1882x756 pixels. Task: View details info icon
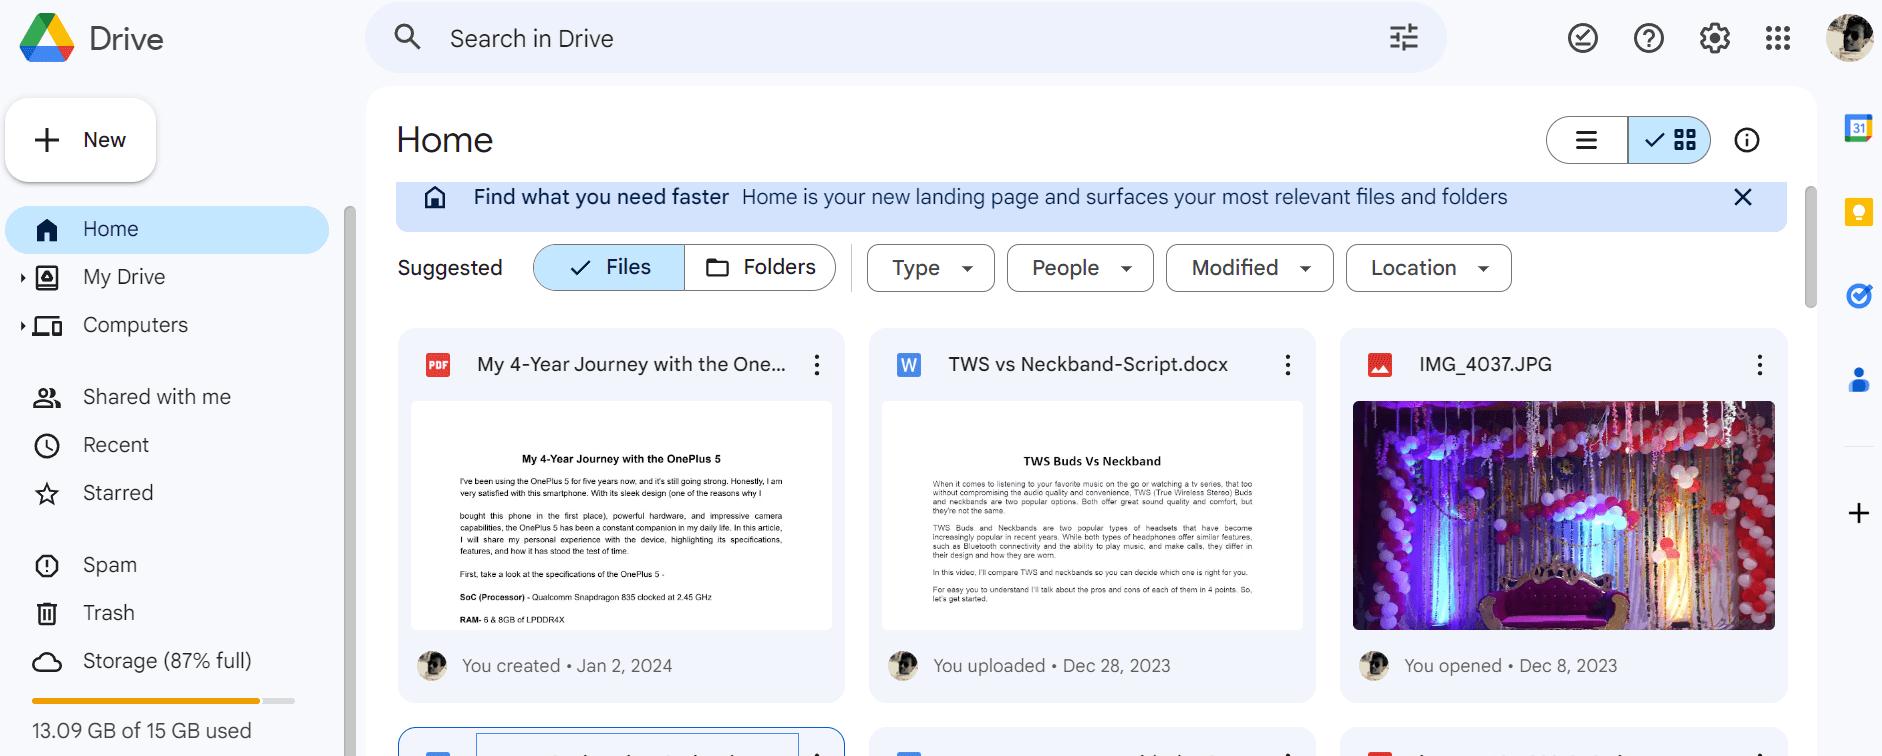(x=1746, y=140)
